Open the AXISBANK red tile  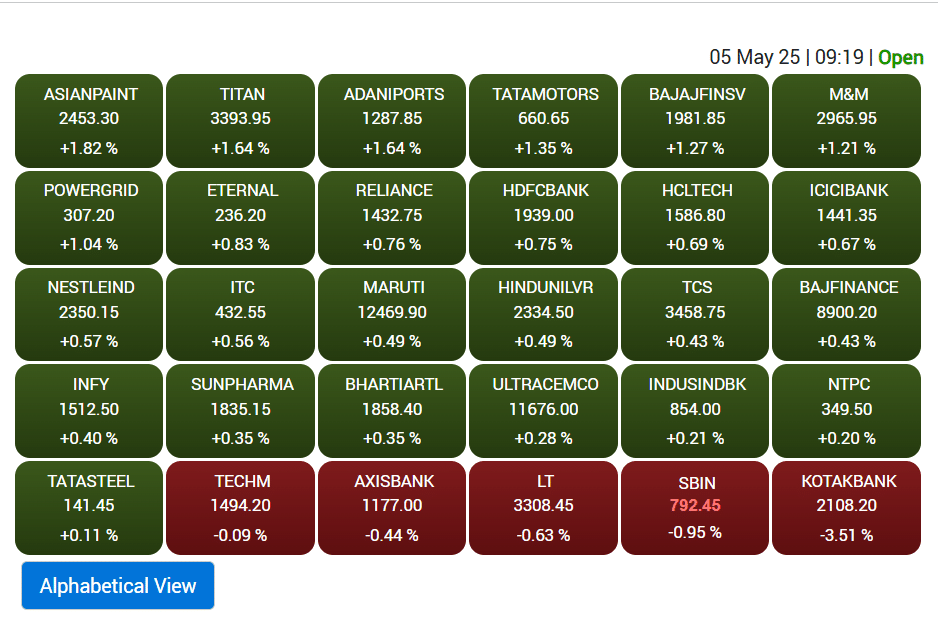[x=392, y=508]
